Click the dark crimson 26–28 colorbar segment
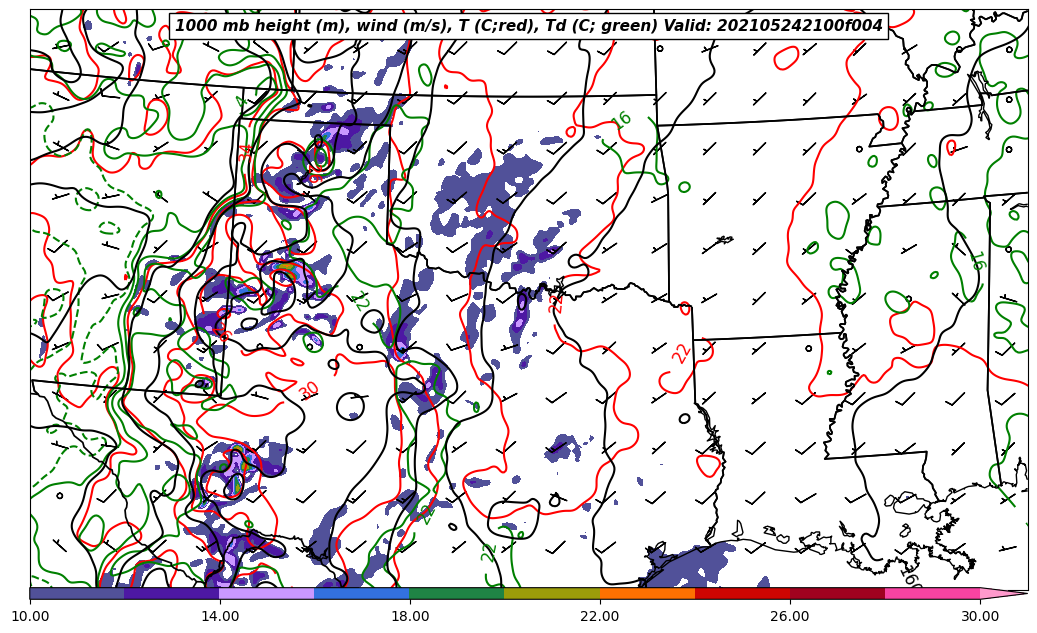Screen dimensions: 1037x633 (837, 593)
